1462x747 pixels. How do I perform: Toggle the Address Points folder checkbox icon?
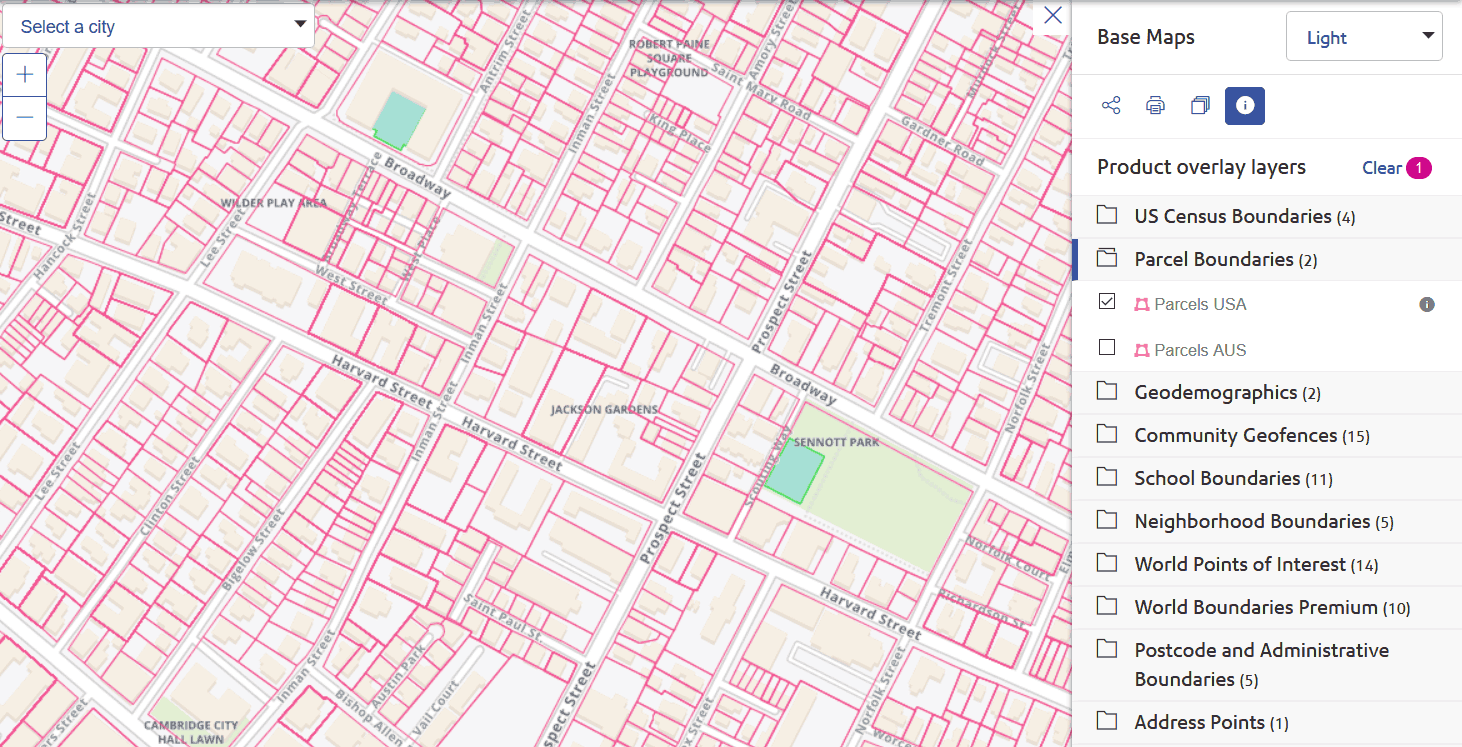1107,721
